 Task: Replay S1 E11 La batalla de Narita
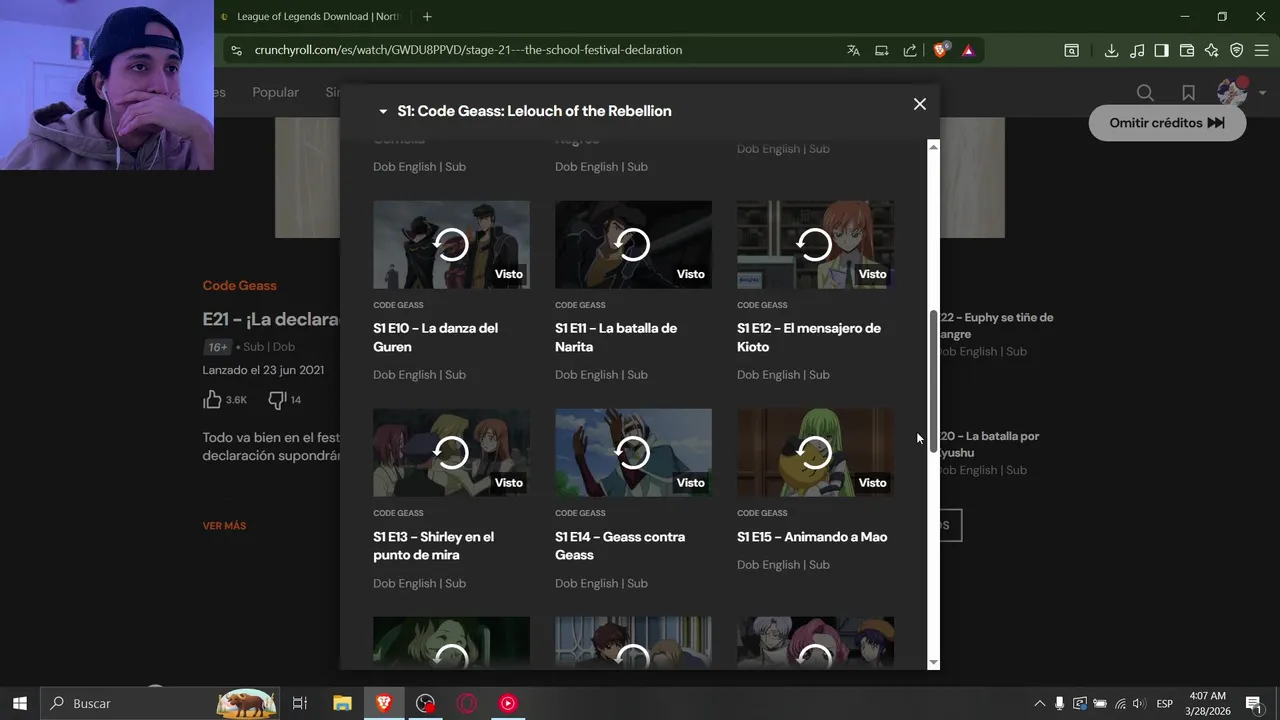633,244
